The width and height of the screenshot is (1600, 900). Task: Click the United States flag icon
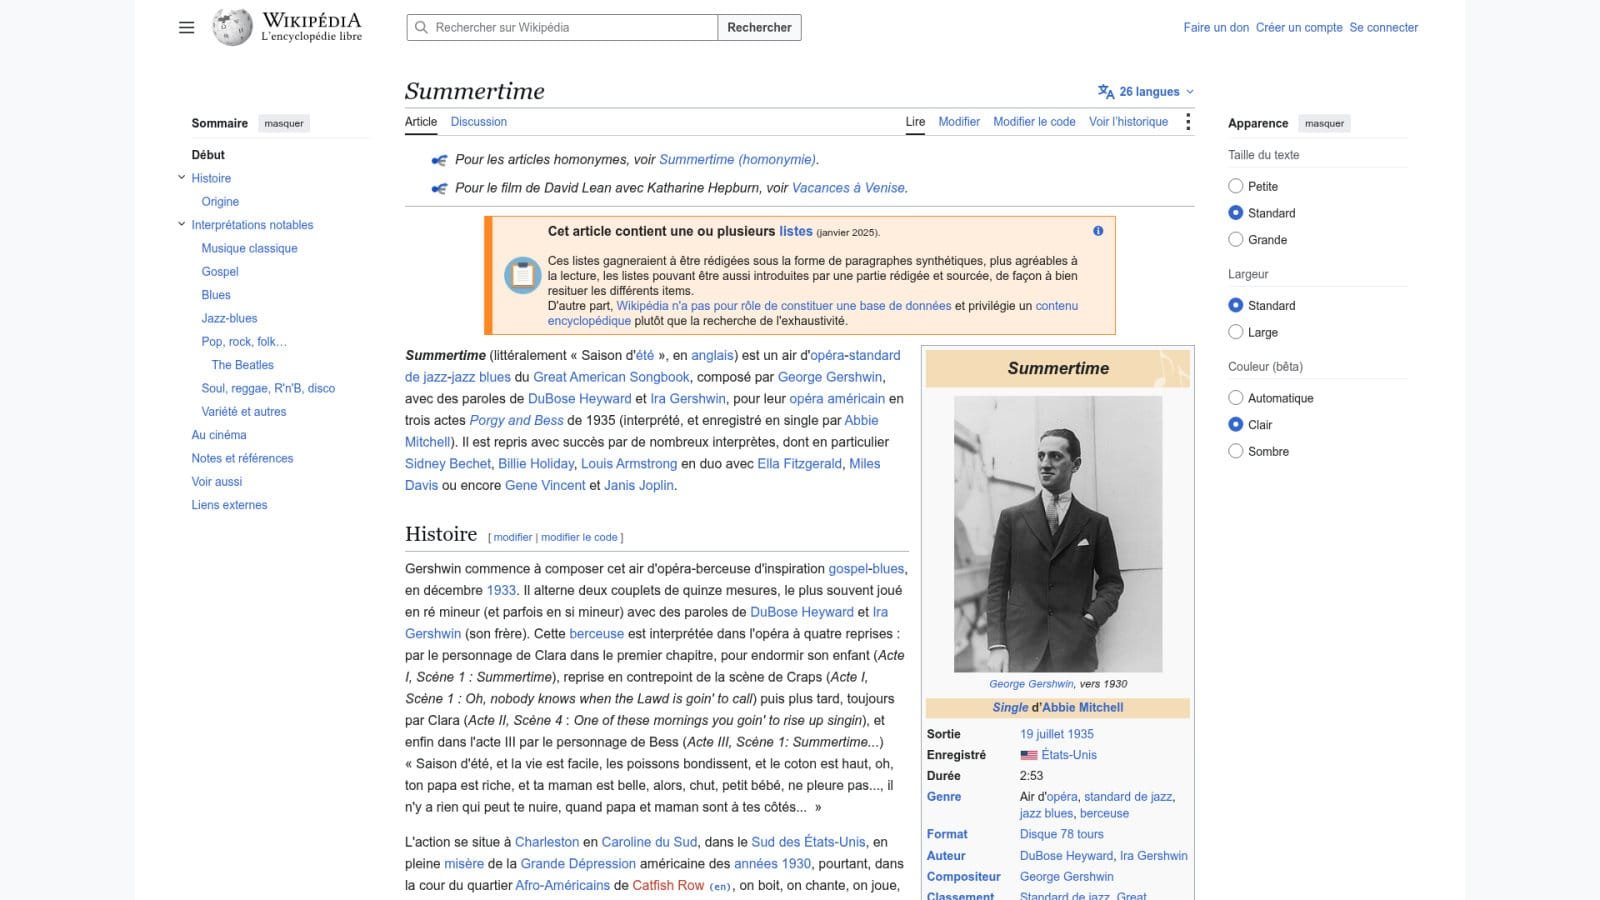(x=1029, y=755)
